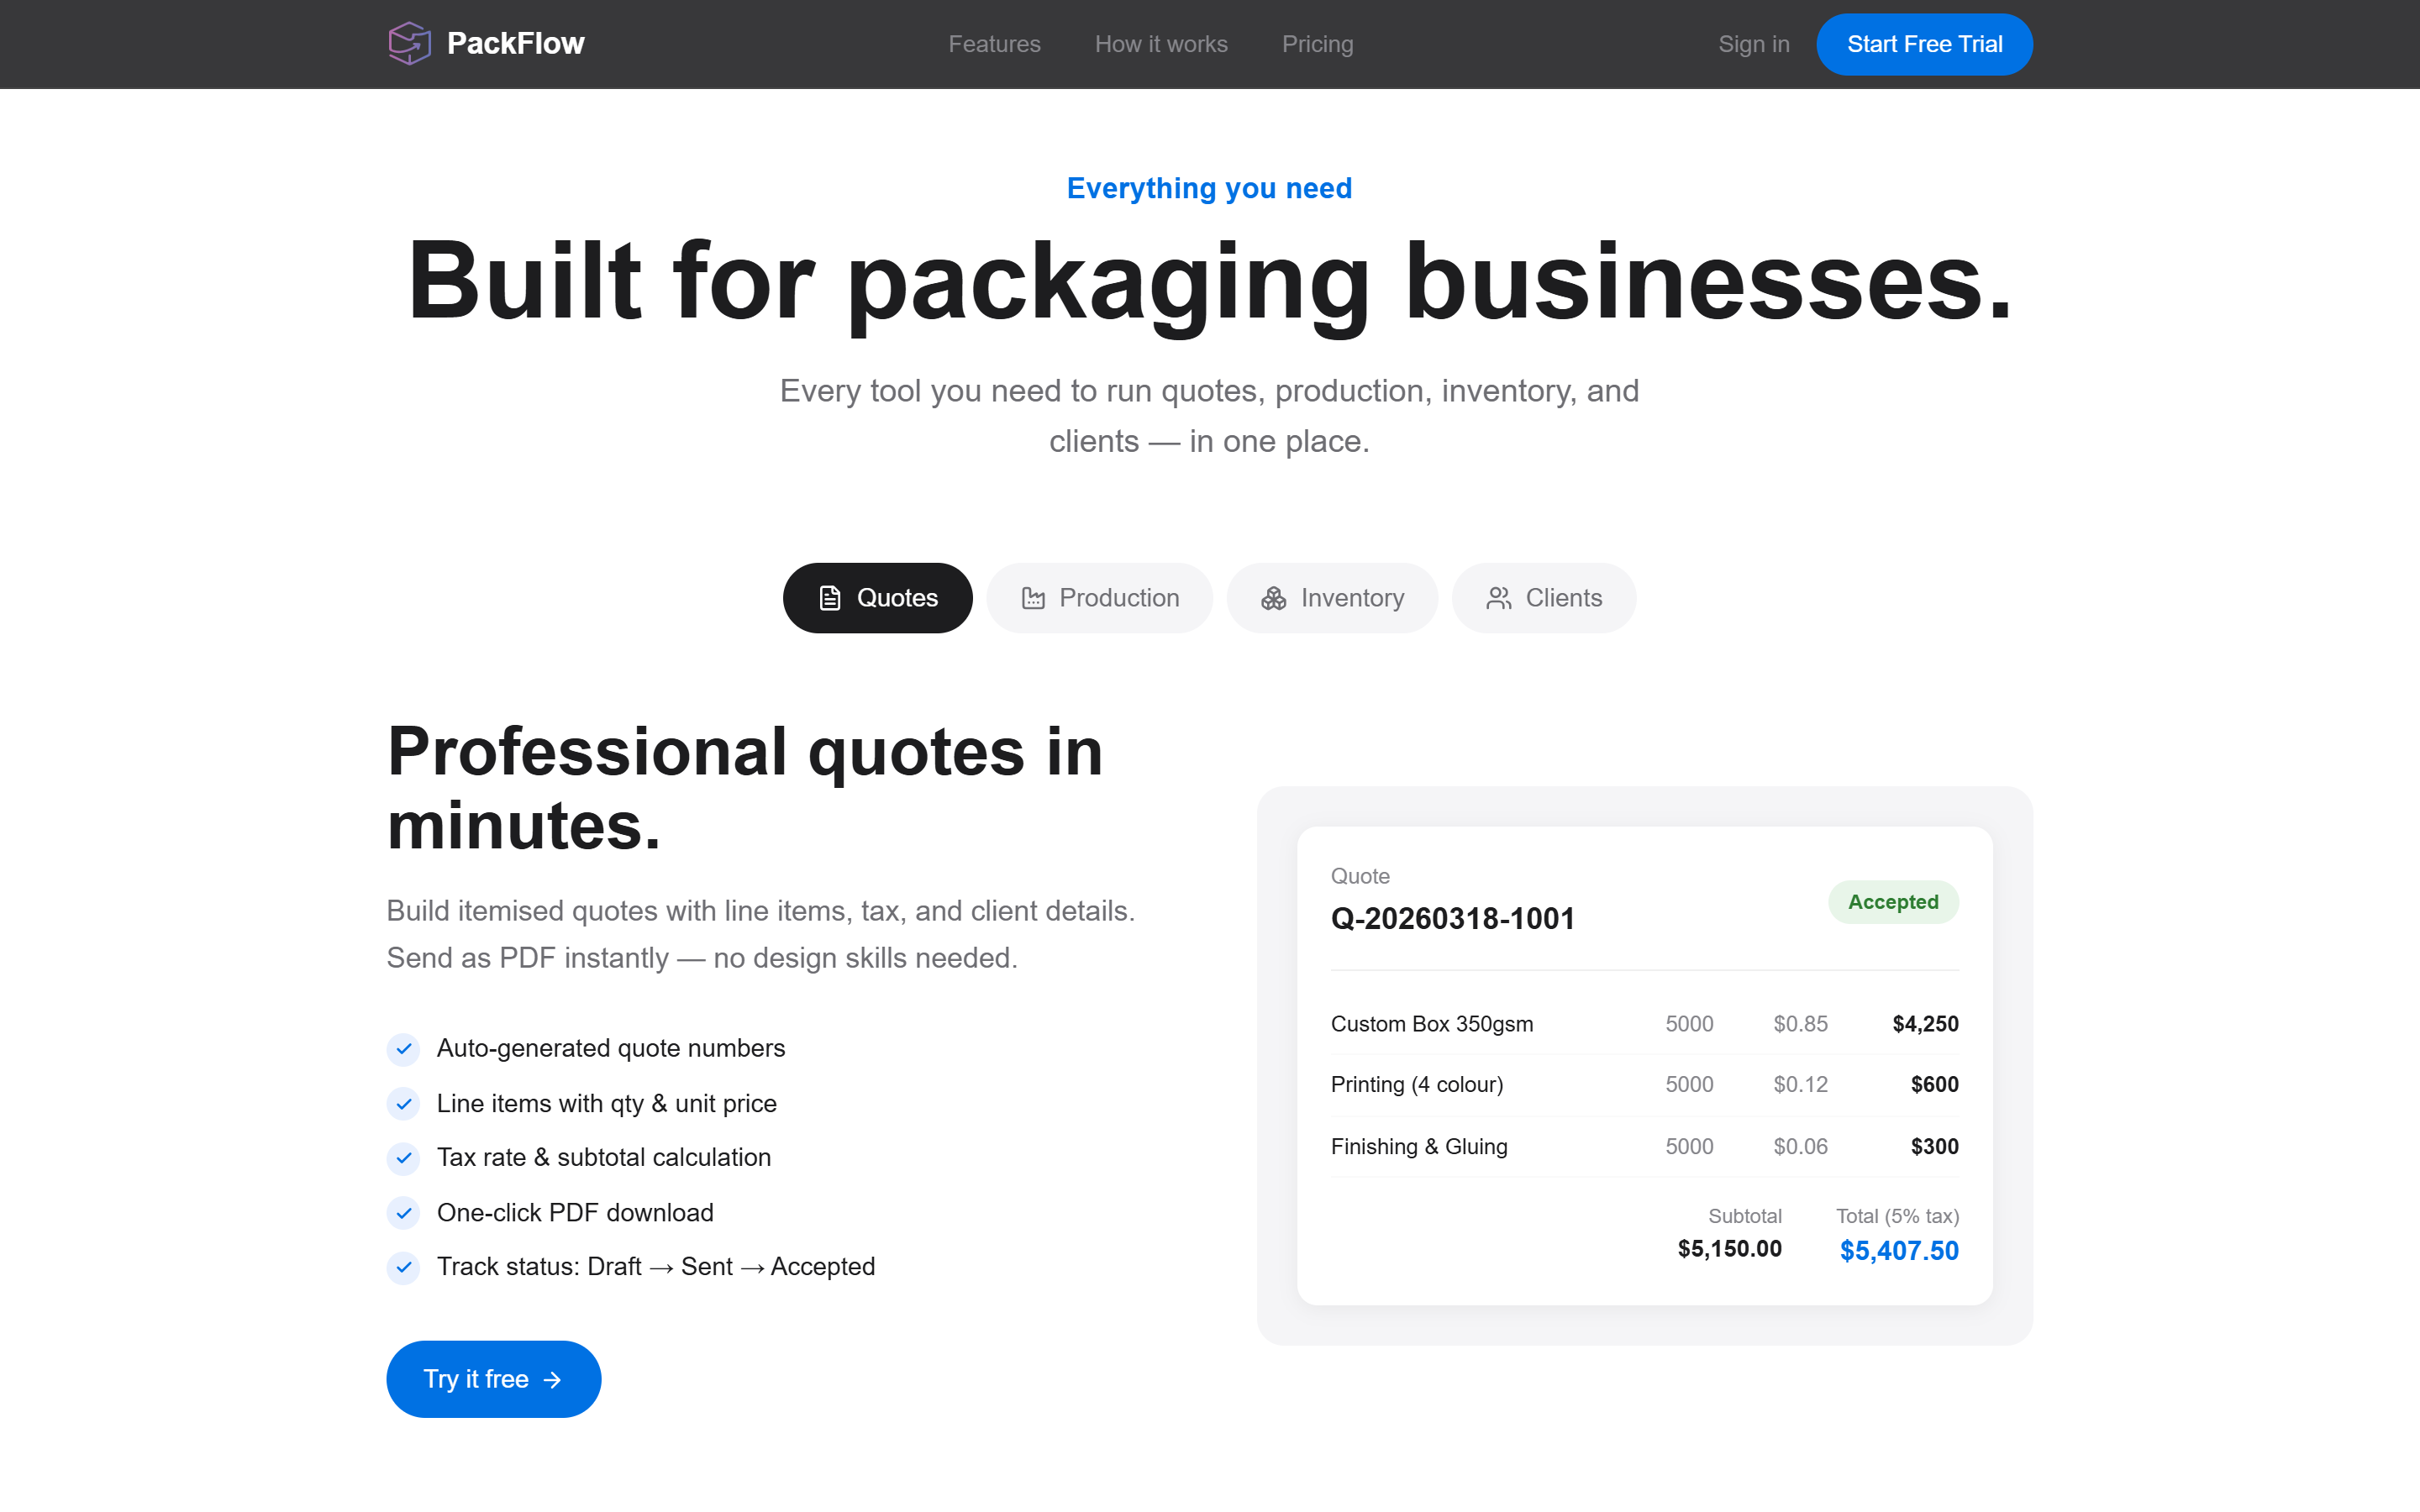2420x1512 pixels.
Task: Select the Inventory pill tab
Action: 1332,597
